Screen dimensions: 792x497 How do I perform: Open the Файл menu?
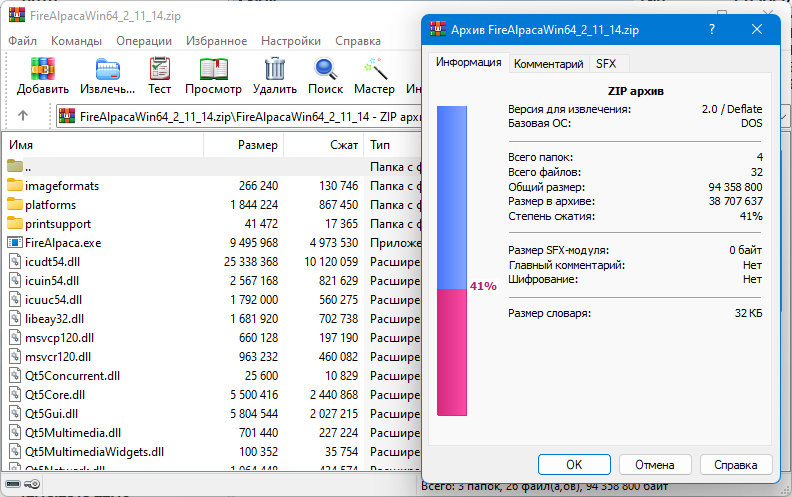[22, 40]
